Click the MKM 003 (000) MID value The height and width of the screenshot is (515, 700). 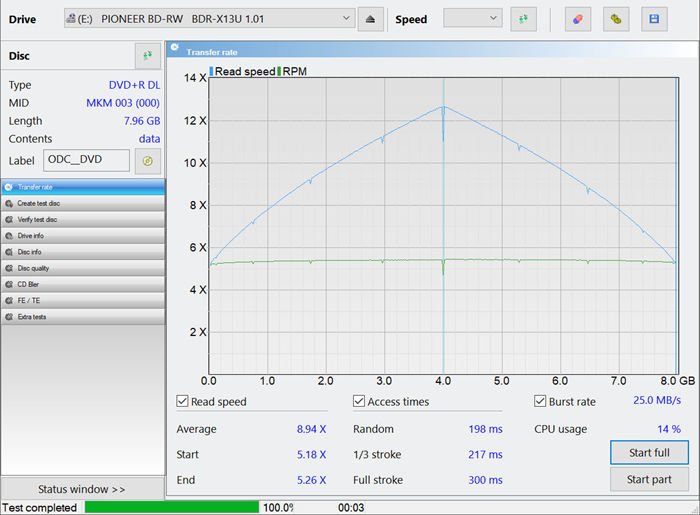pos(123,103)
